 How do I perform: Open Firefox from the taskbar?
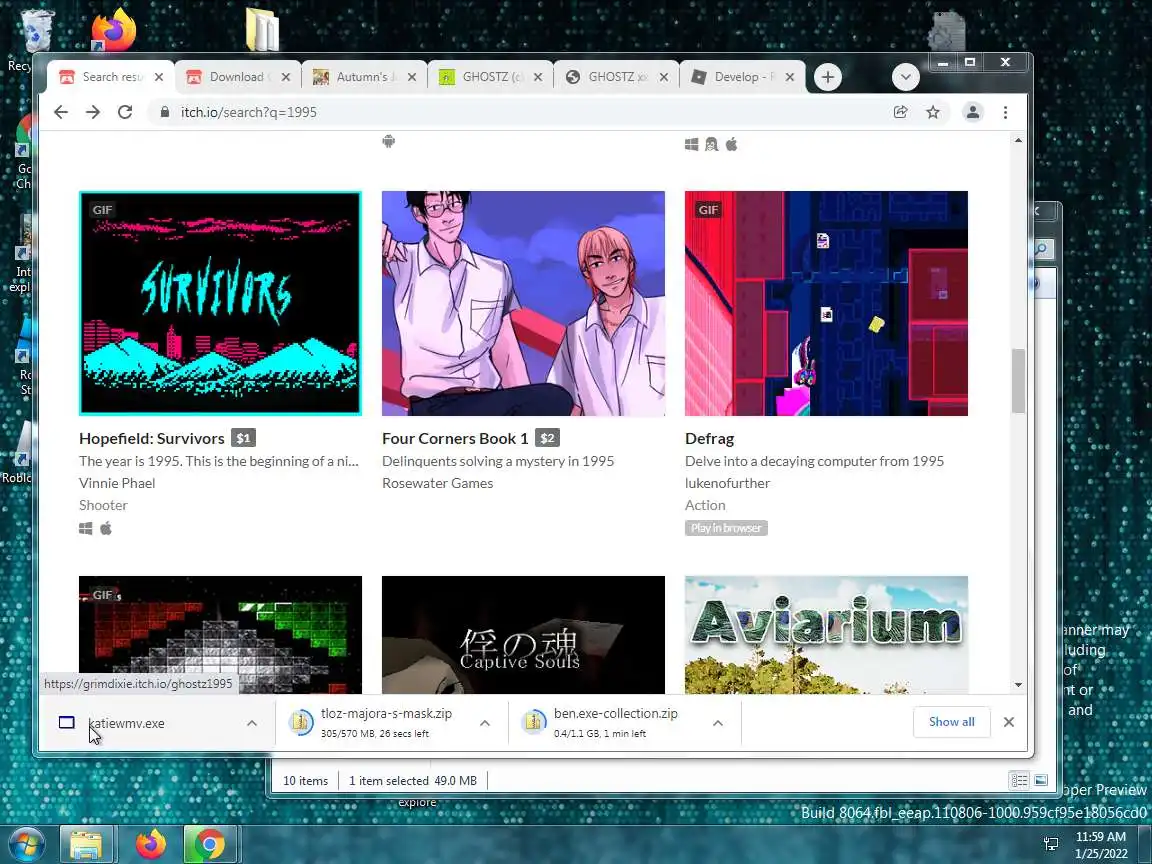click(x=151, y=844)
